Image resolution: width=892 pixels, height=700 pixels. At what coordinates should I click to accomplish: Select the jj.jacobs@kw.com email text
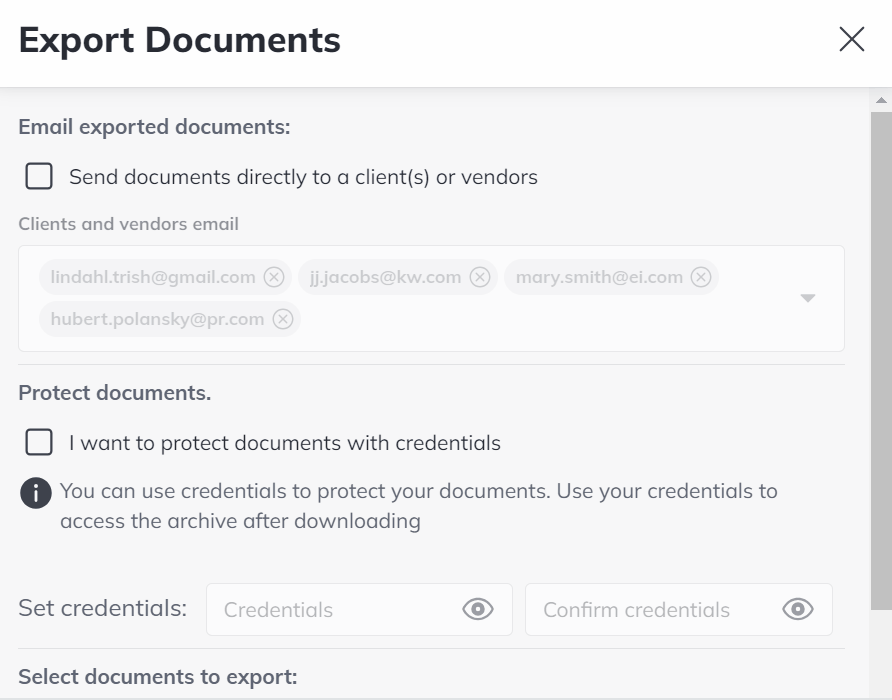pos(385,277)
